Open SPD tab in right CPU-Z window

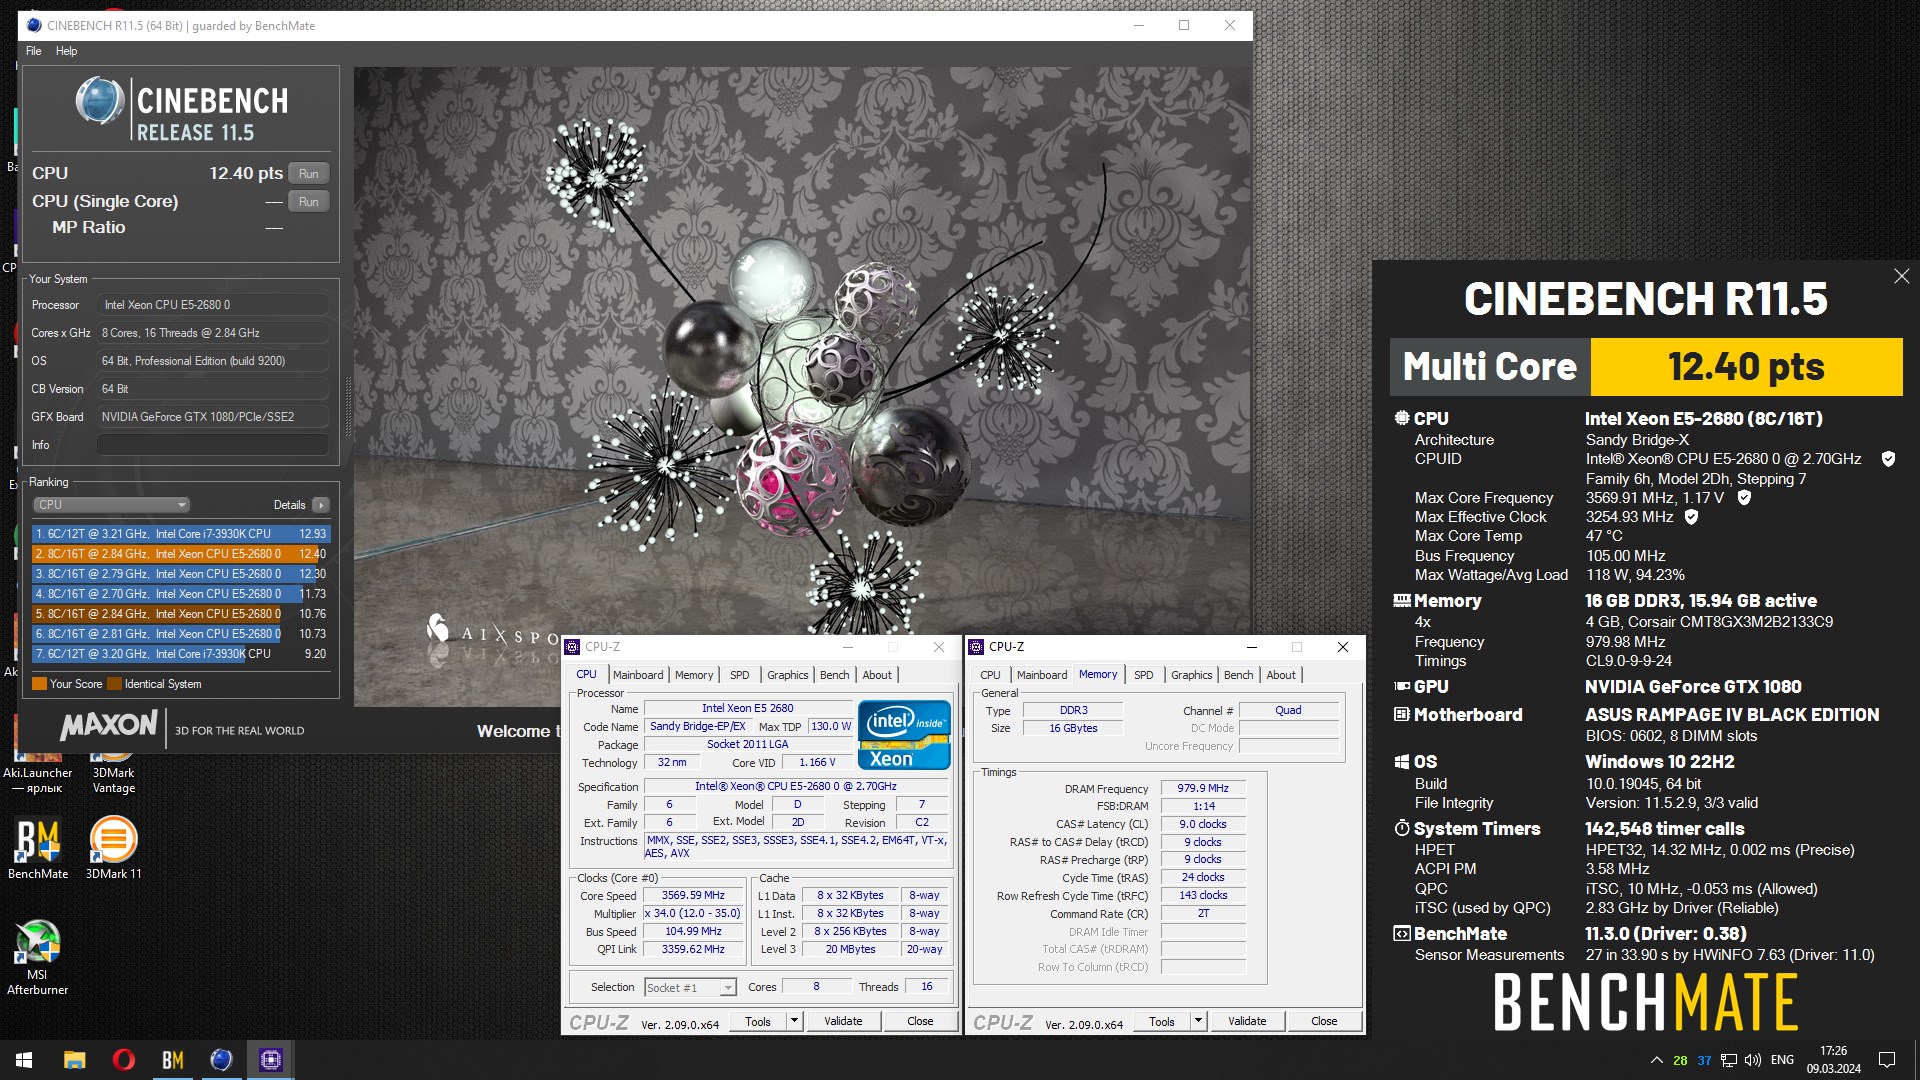click(x=1144, y=675)
